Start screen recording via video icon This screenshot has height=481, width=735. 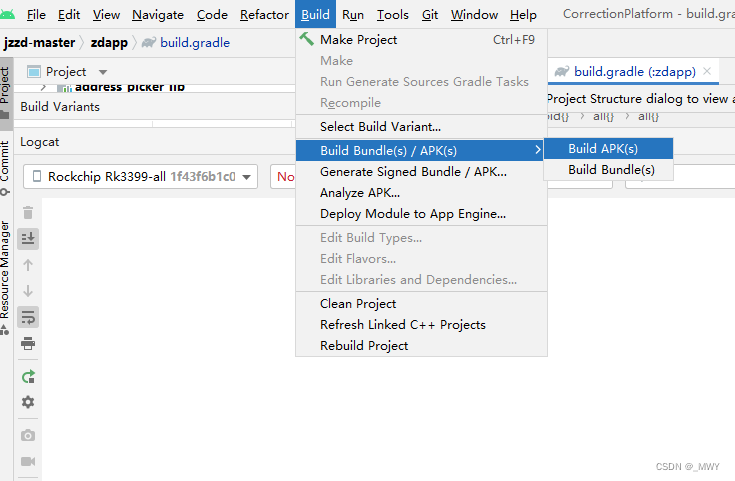[x=28, y=461]
